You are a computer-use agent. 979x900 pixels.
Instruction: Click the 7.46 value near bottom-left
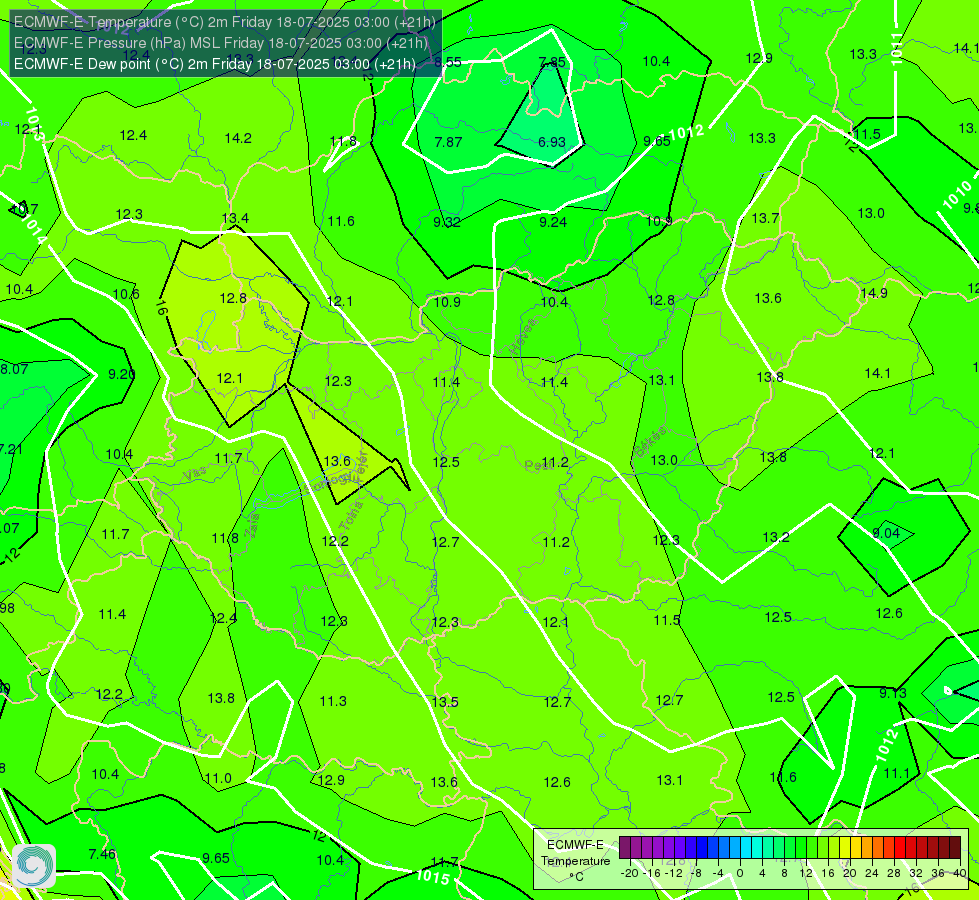[102, 854]
